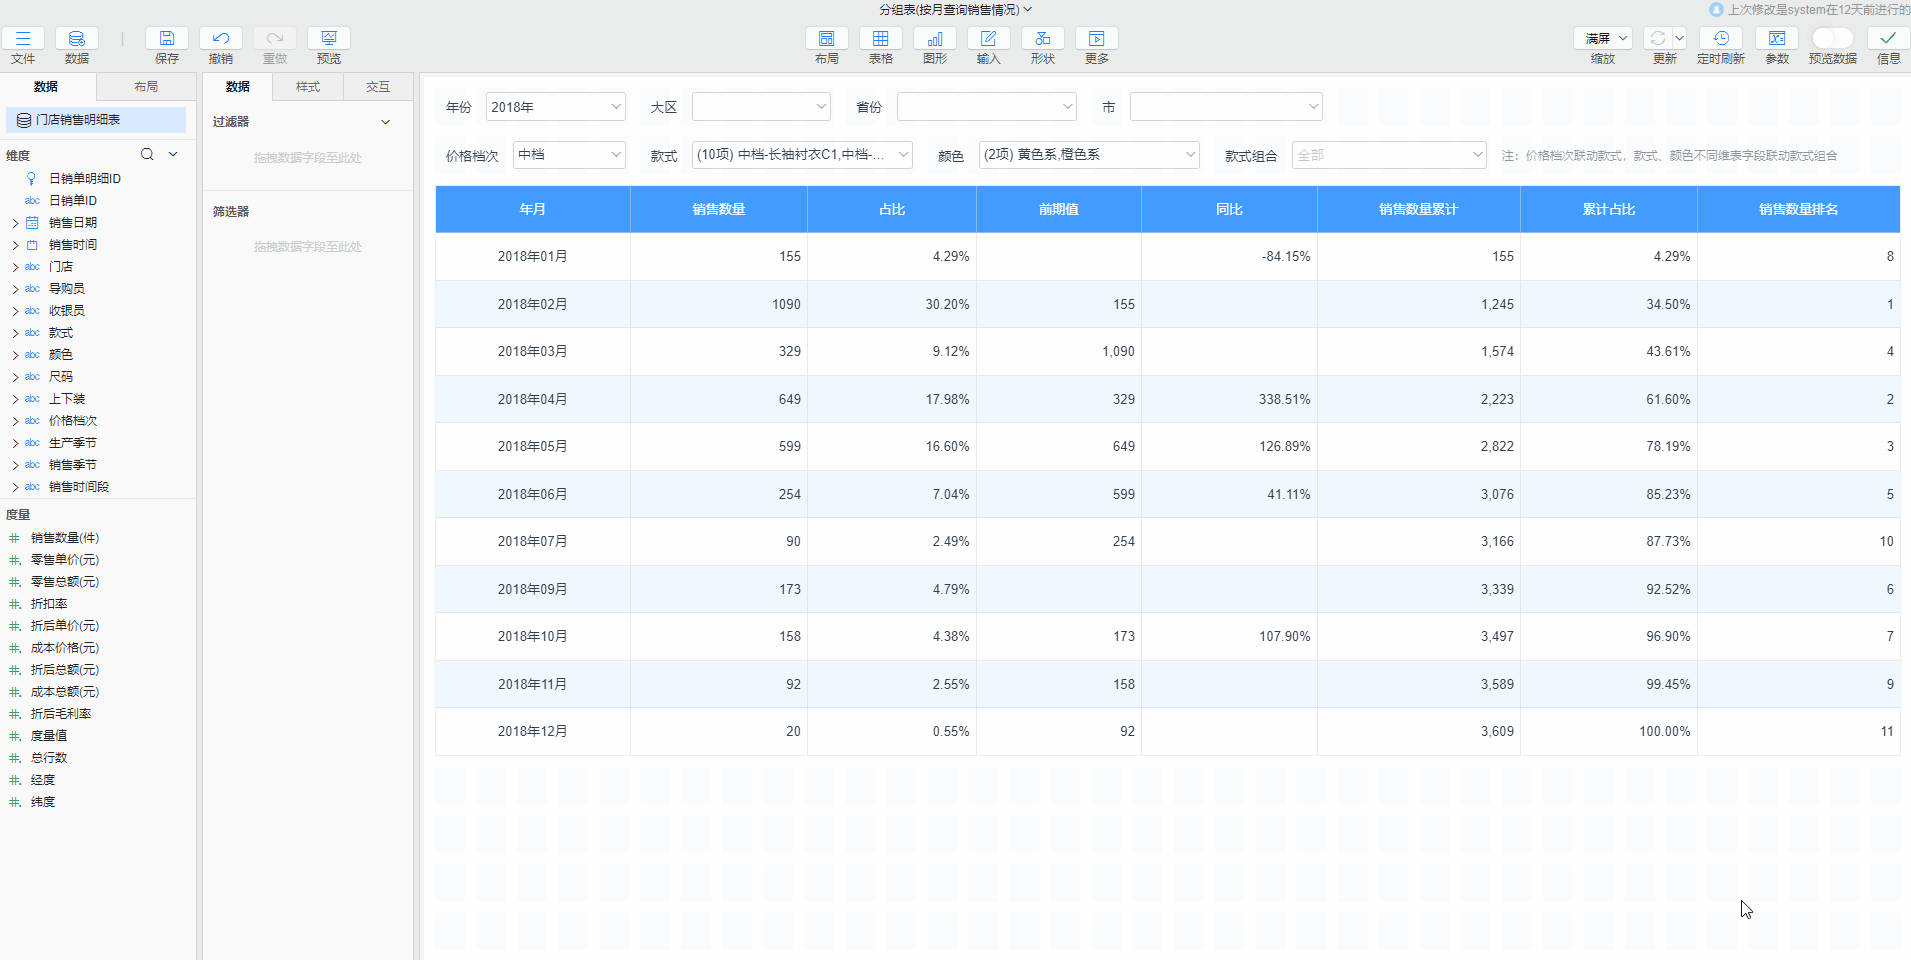Click the scheduled refresh (定时刷新) icon
The width and height of the screenshot is (1911, 960).
(1720, 39)
